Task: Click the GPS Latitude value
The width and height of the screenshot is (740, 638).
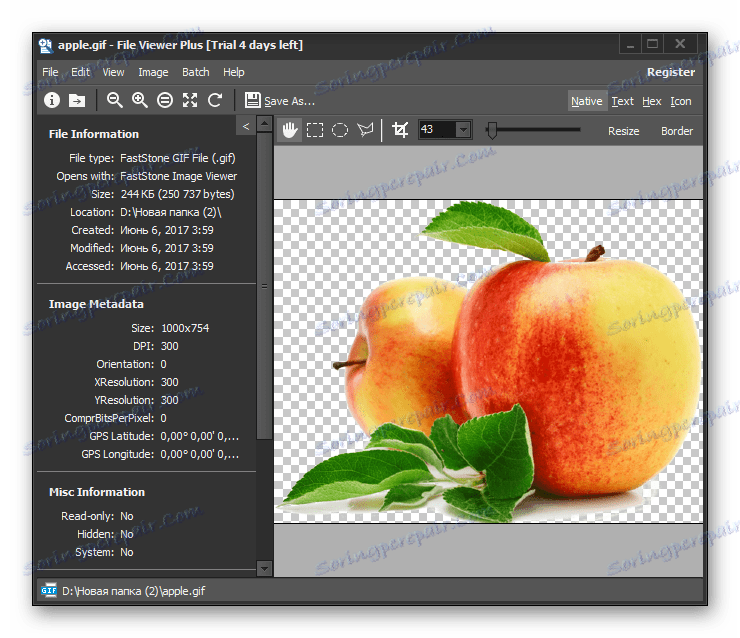Action: 200,436
